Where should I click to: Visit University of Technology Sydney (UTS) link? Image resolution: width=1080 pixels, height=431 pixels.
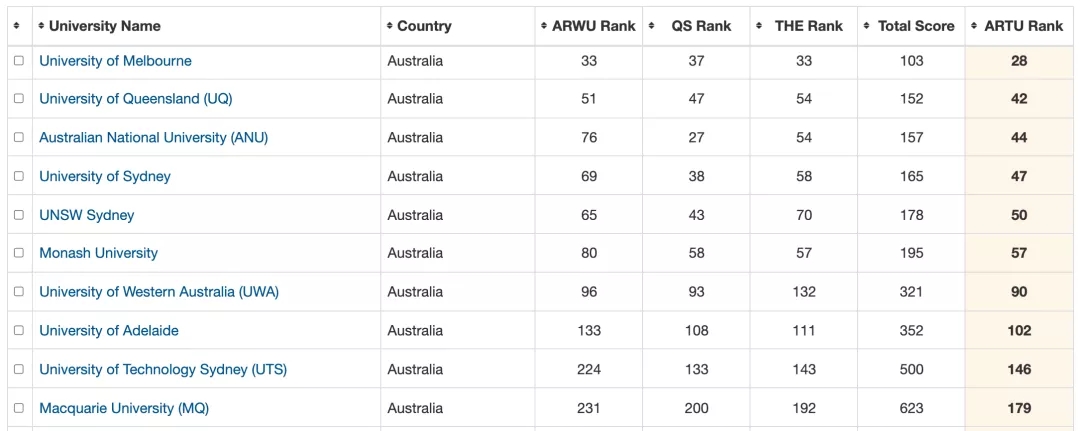pos(163,369)
